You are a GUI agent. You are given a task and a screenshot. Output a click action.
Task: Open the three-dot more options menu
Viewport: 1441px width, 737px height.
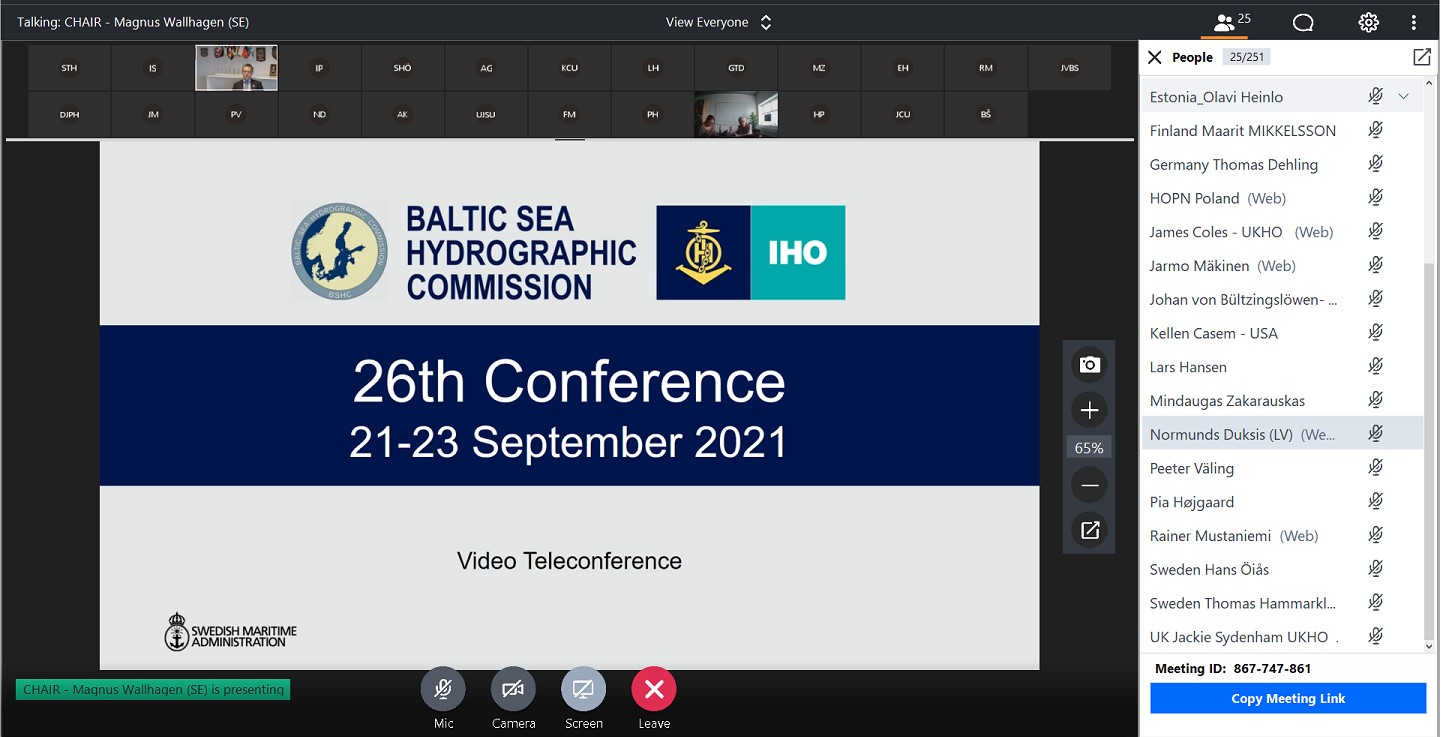tap(1413, 22)
